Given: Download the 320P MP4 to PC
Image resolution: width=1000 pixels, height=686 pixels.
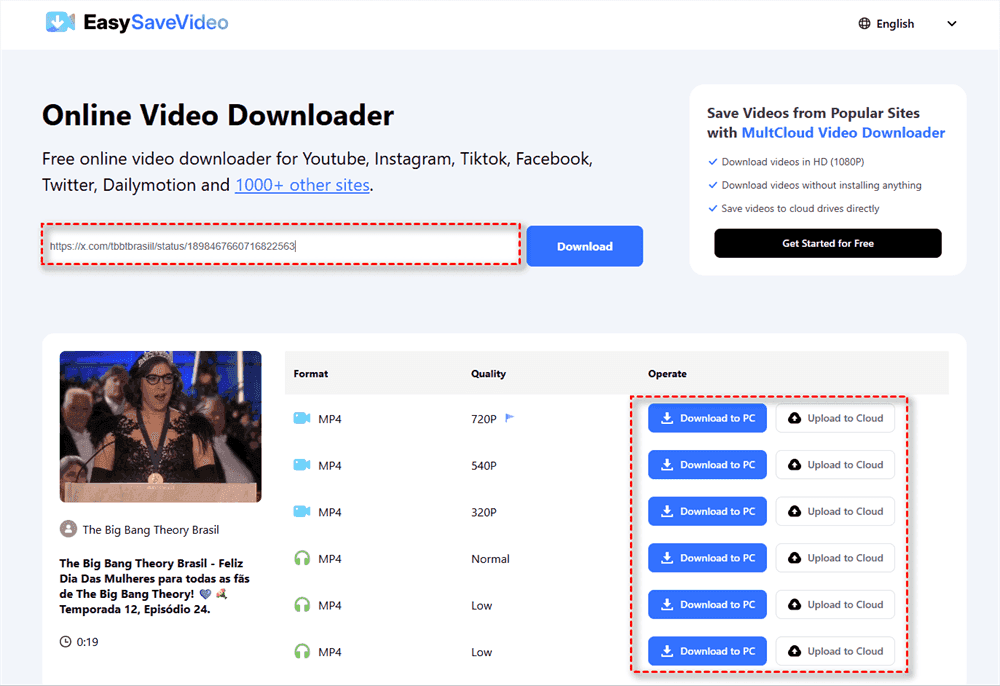Looking at the screenshot, I should click(707, 511).
